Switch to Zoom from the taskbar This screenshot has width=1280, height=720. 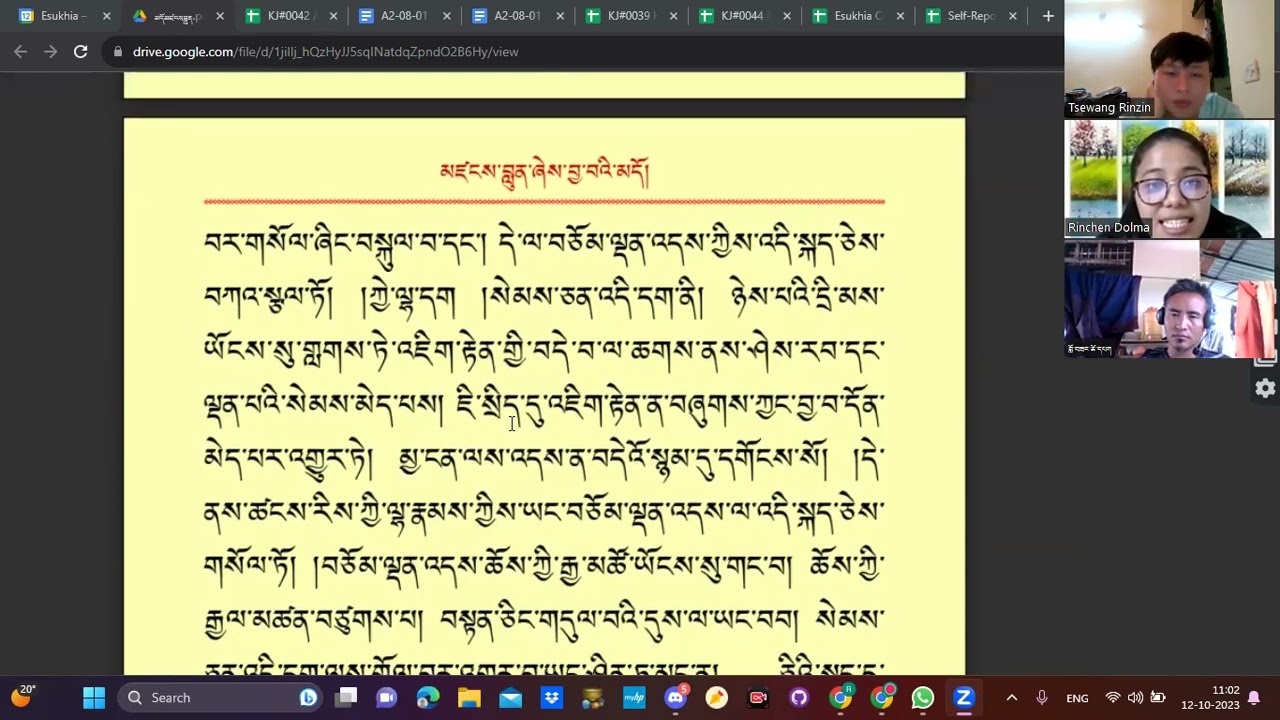(964, 697)
